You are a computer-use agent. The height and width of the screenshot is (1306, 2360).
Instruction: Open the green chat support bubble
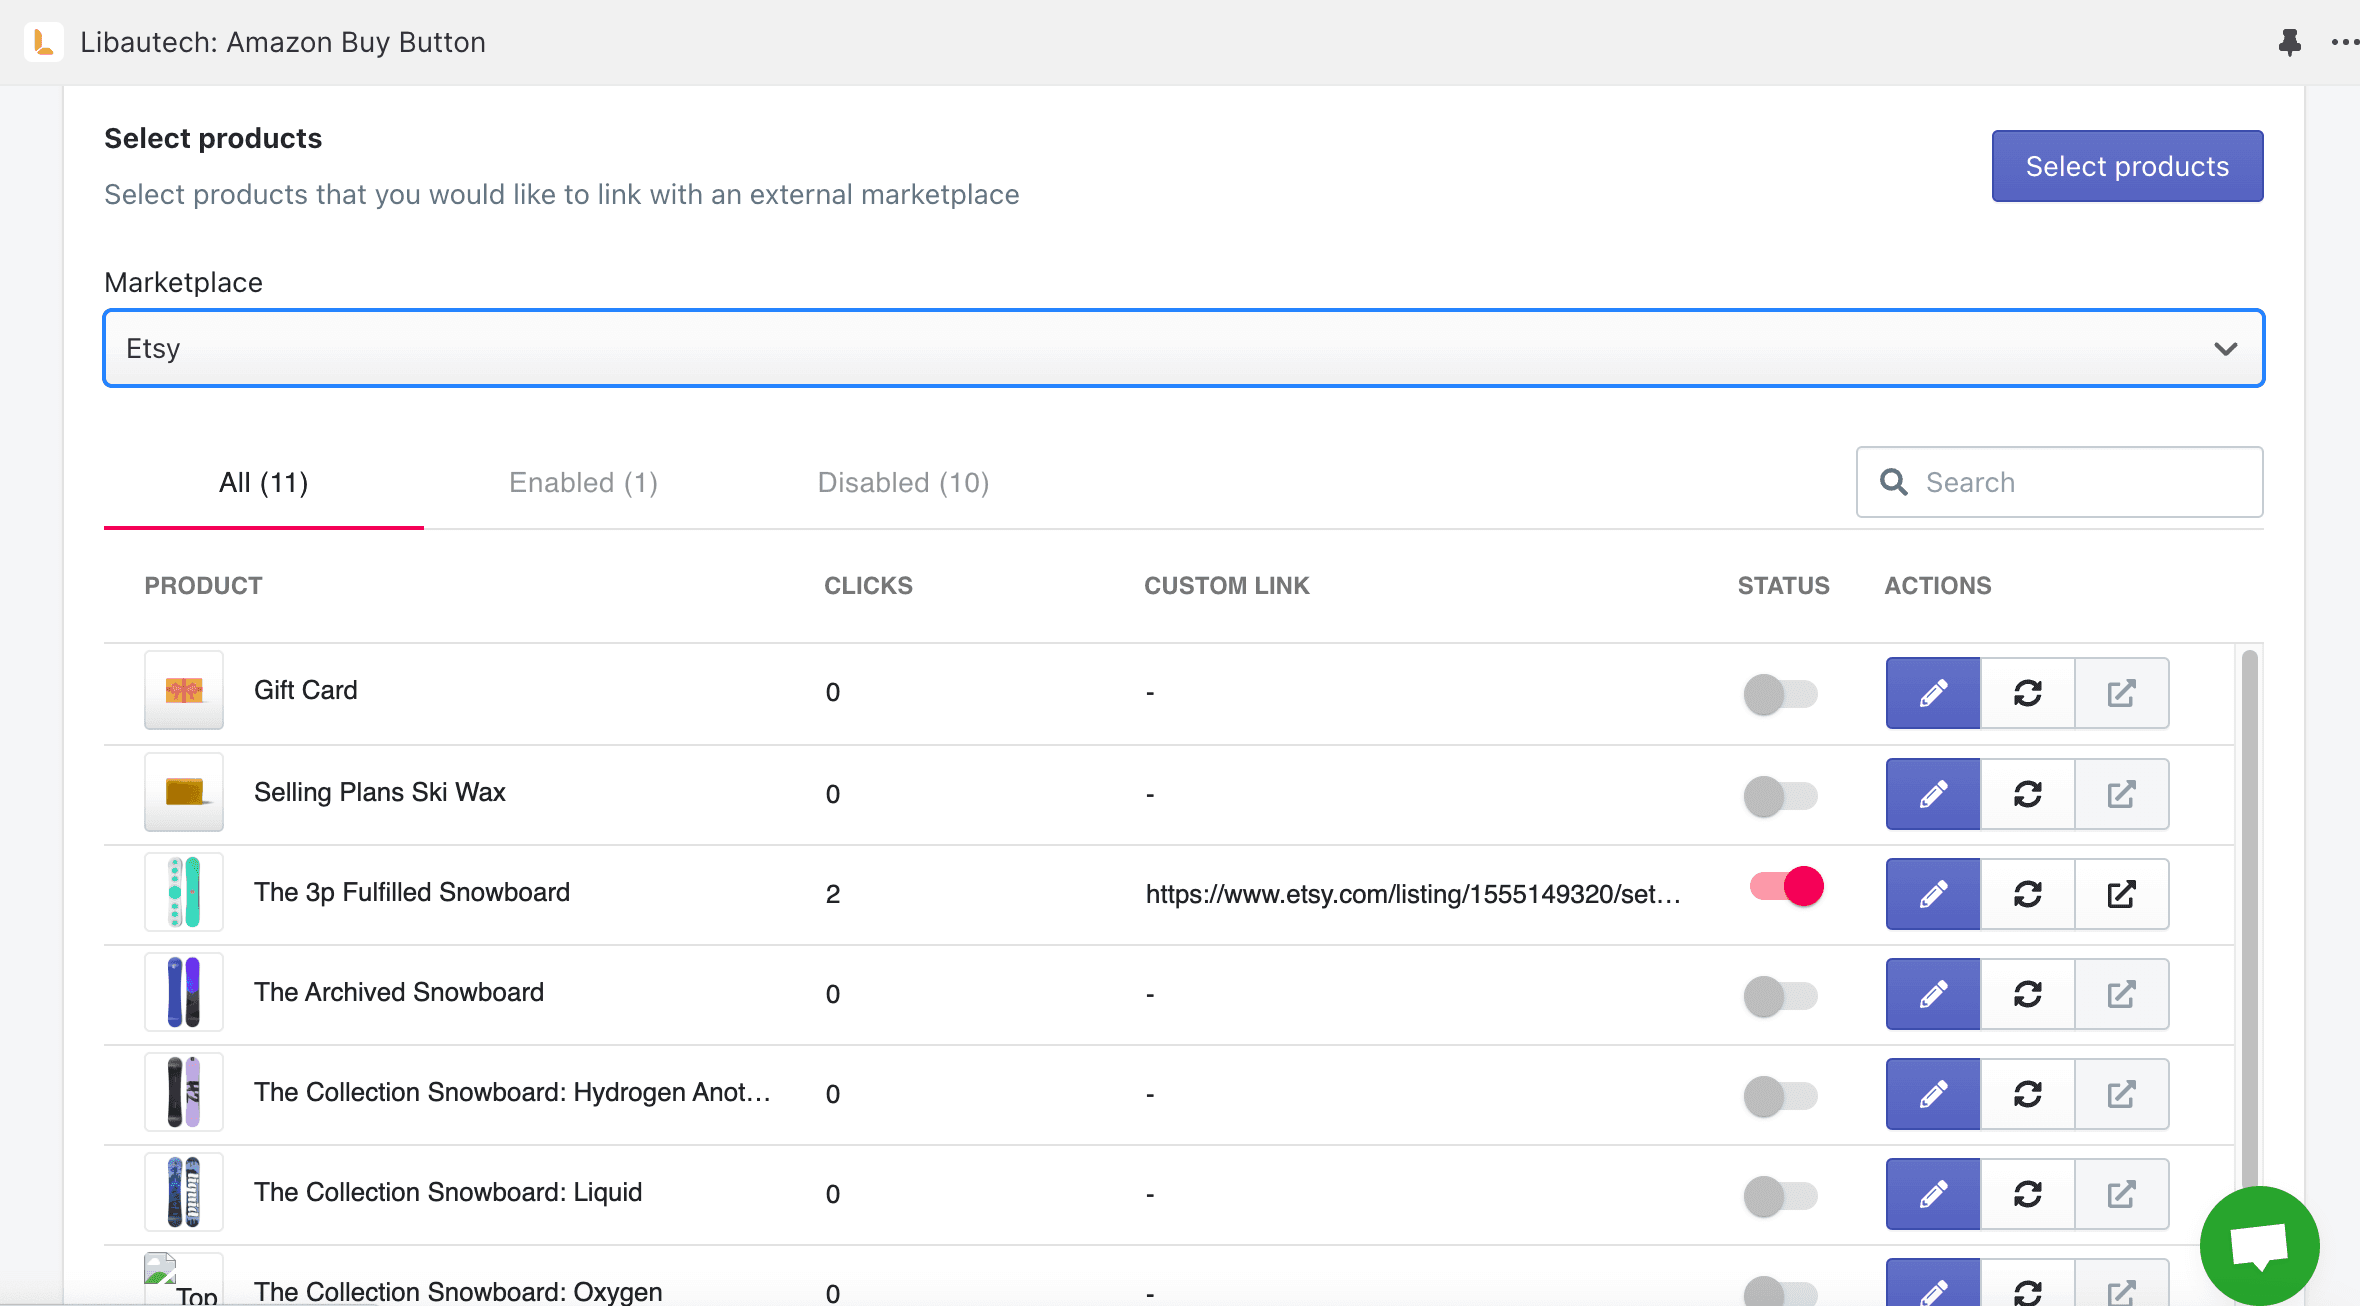click(2259, 1245)
